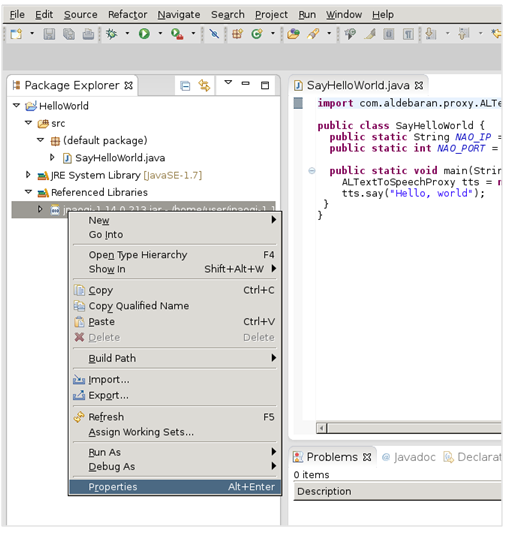Image resolution: width=505 pixels, height=539 pixels.
Task: Click the Print toolbar icon
Action: [x=88, y=34]
